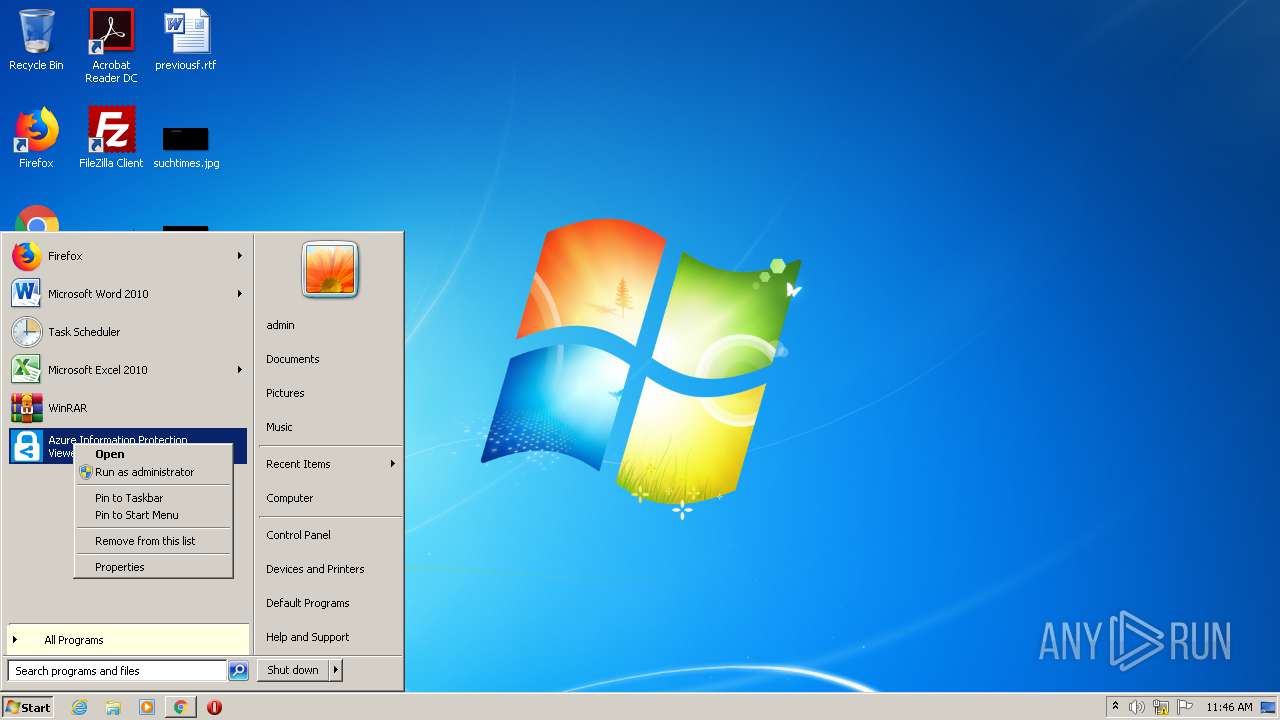Open admin personal folder link
1280x720 pixels.
click(330, 325)
